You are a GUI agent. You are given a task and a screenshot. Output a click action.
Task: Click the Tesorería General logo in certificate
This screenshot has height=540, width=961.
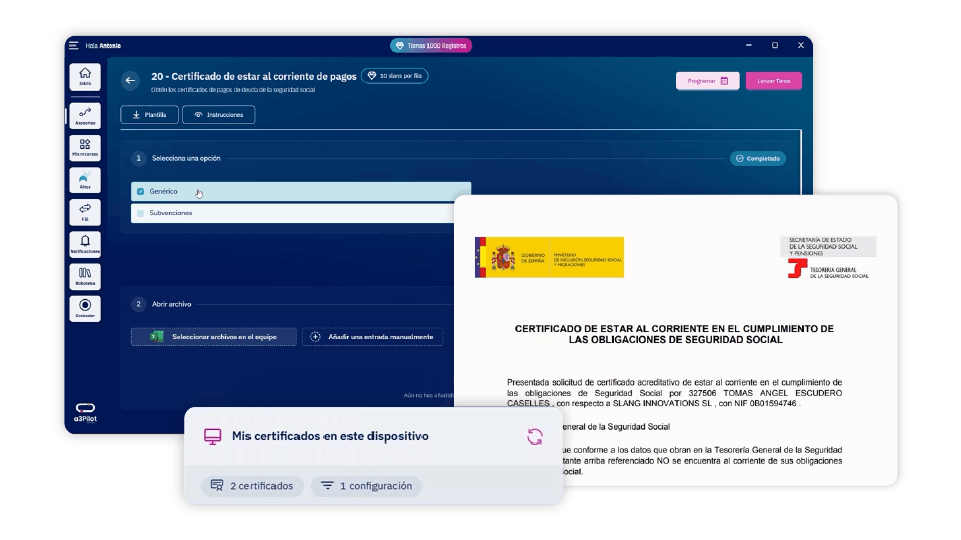[828, 268]
